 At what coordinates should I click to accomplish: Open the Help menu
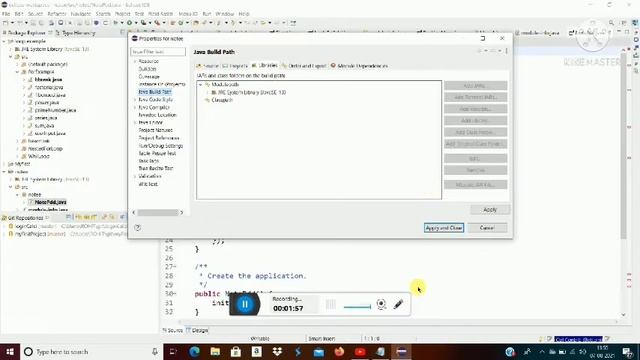click(244, 14)
